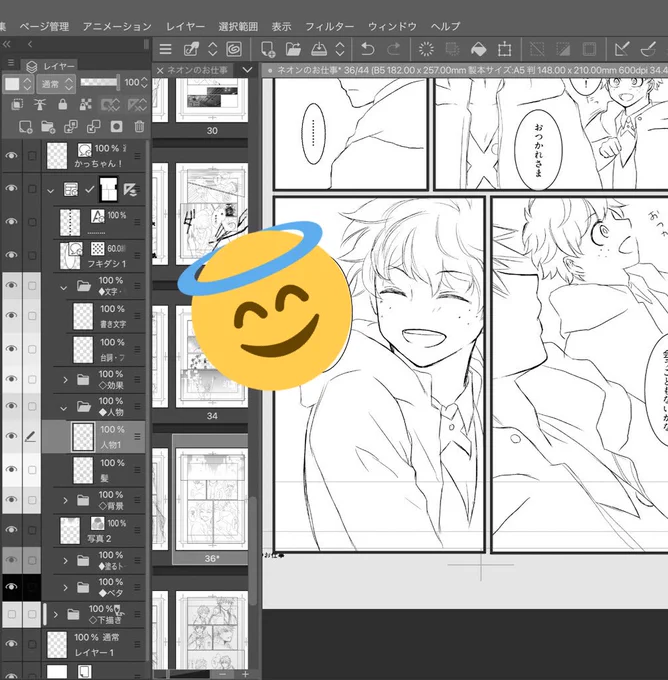Open the page tab list dropdown arrow
The height and width of the screenshot is (680, 668).
point(247,70)
